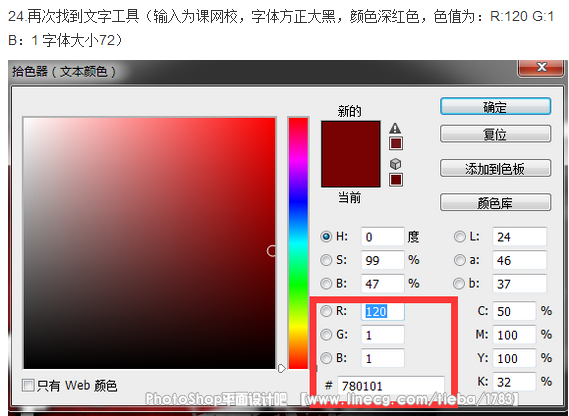Viewport: 569px width, 416px height.
Task: Select the G green radio button
Action: pyautogui.click(x=326, y=334)
